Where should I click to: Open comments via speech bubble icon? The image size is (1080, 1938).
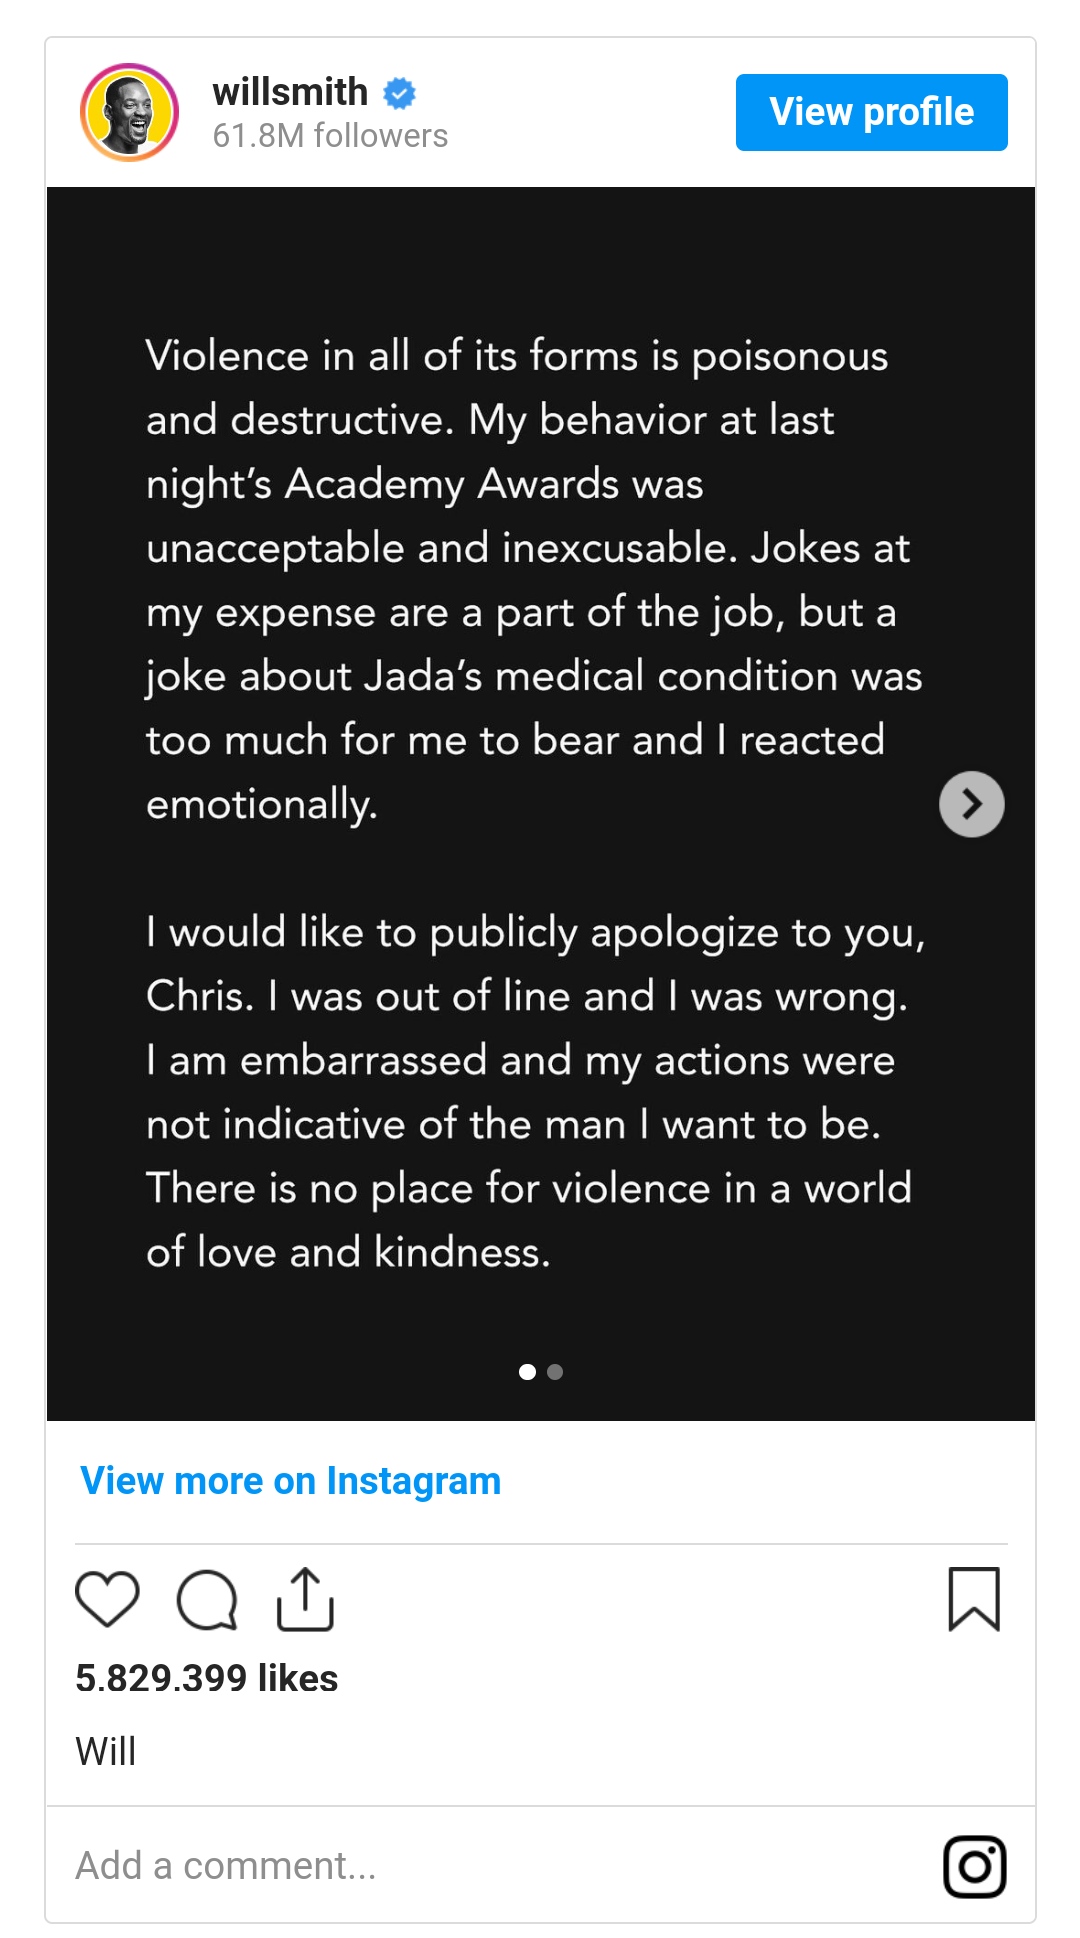coord(207,1600)
